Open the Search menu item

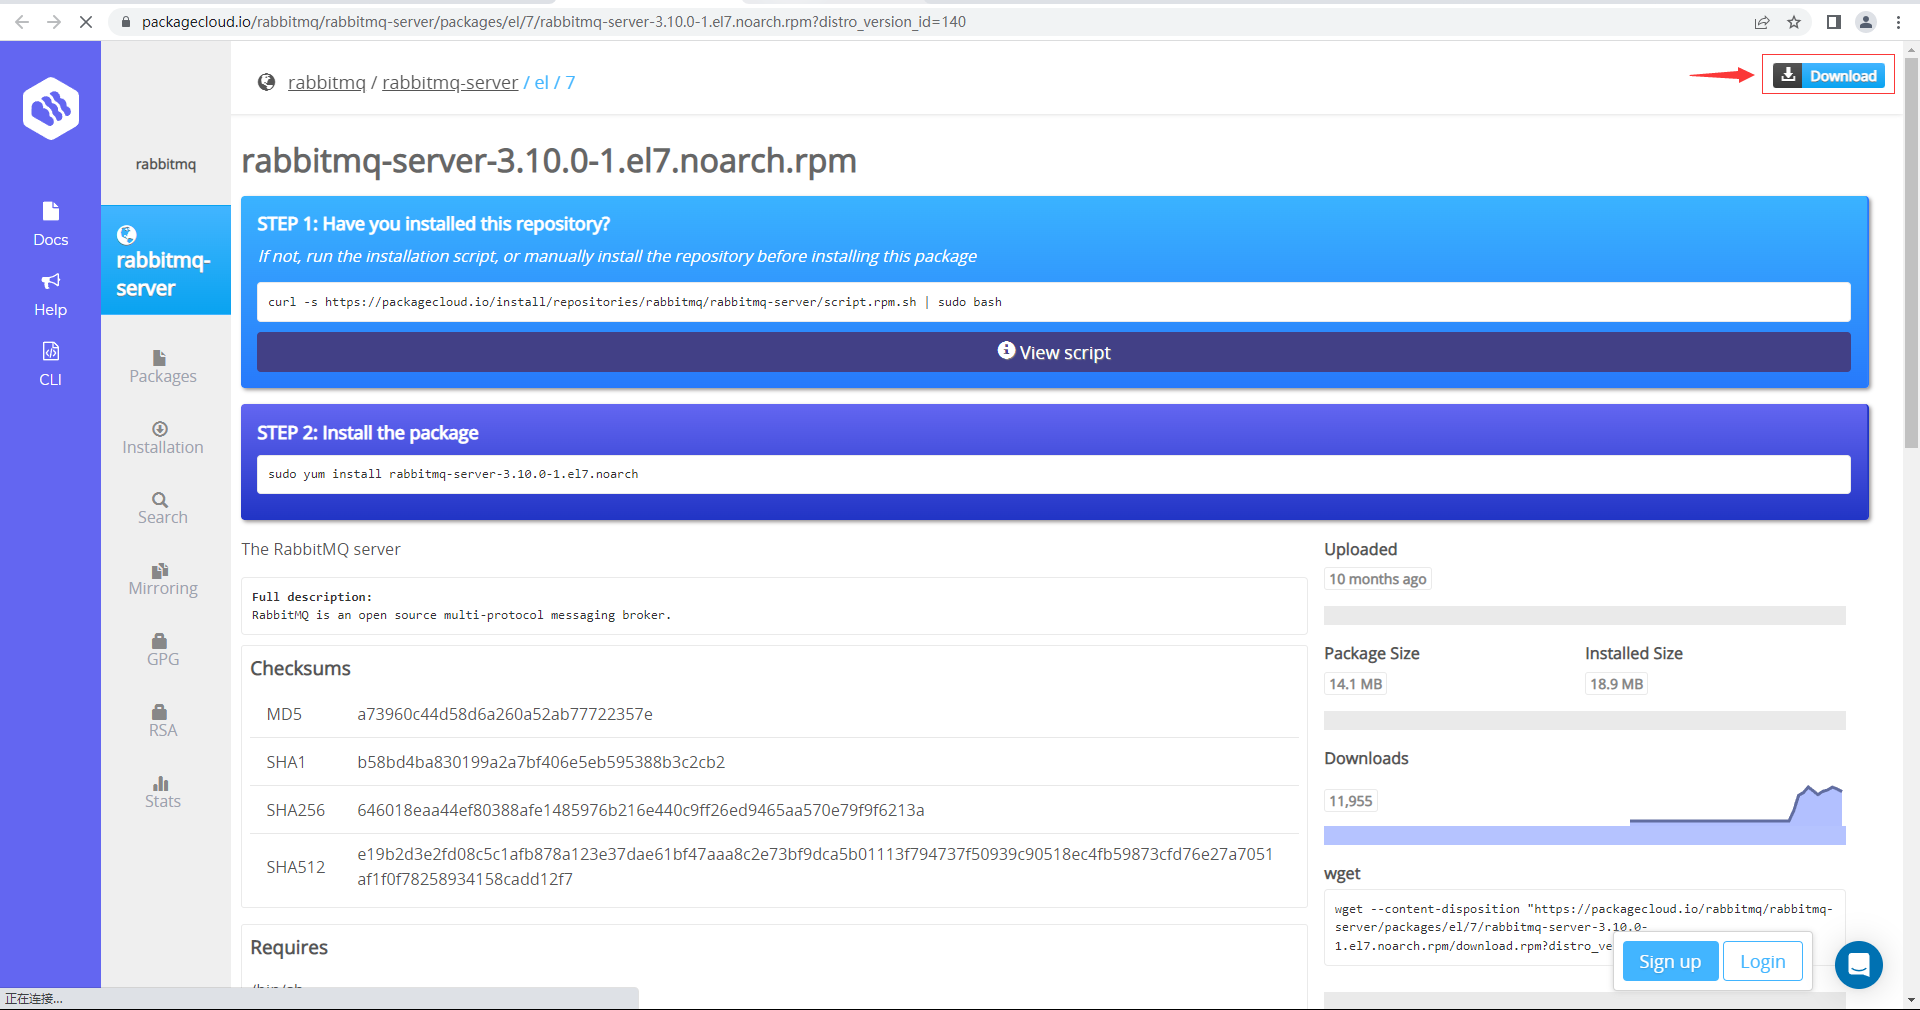click(163, 508)
